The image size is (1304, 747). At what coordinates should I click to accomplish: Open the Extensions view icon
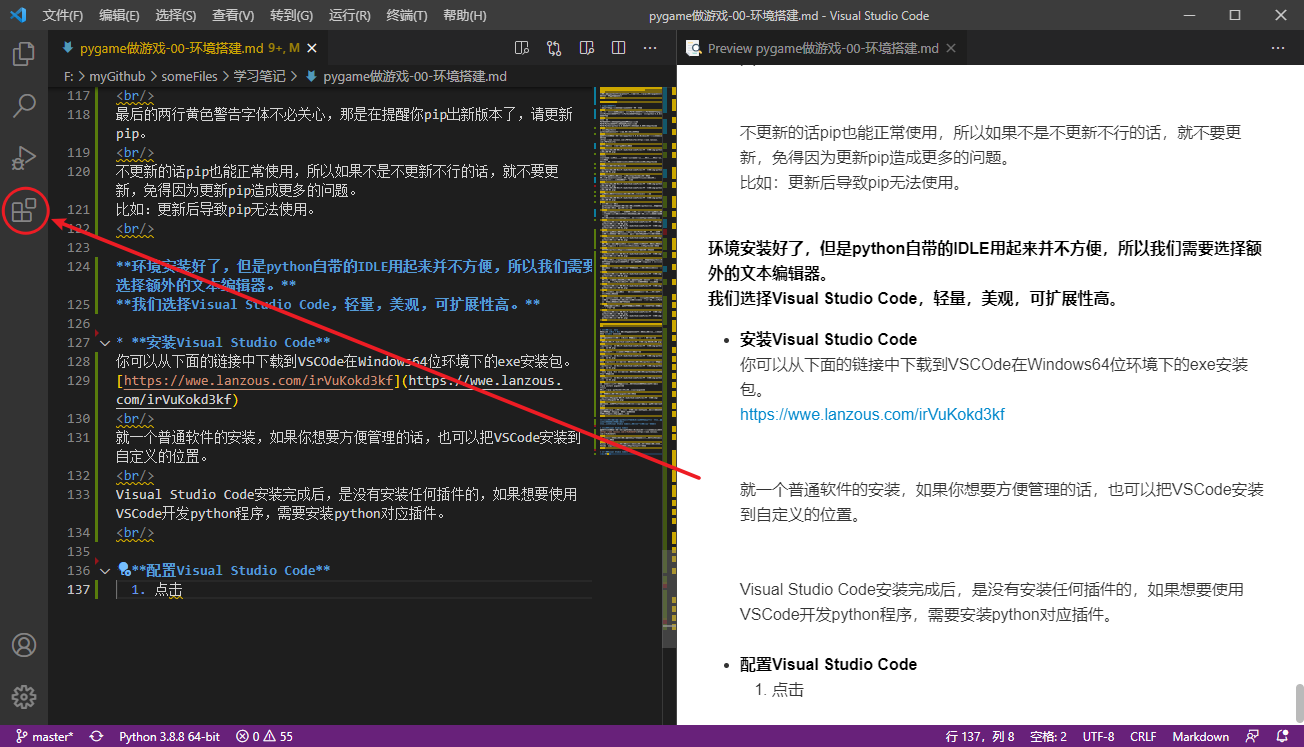[x=24, y=210]
